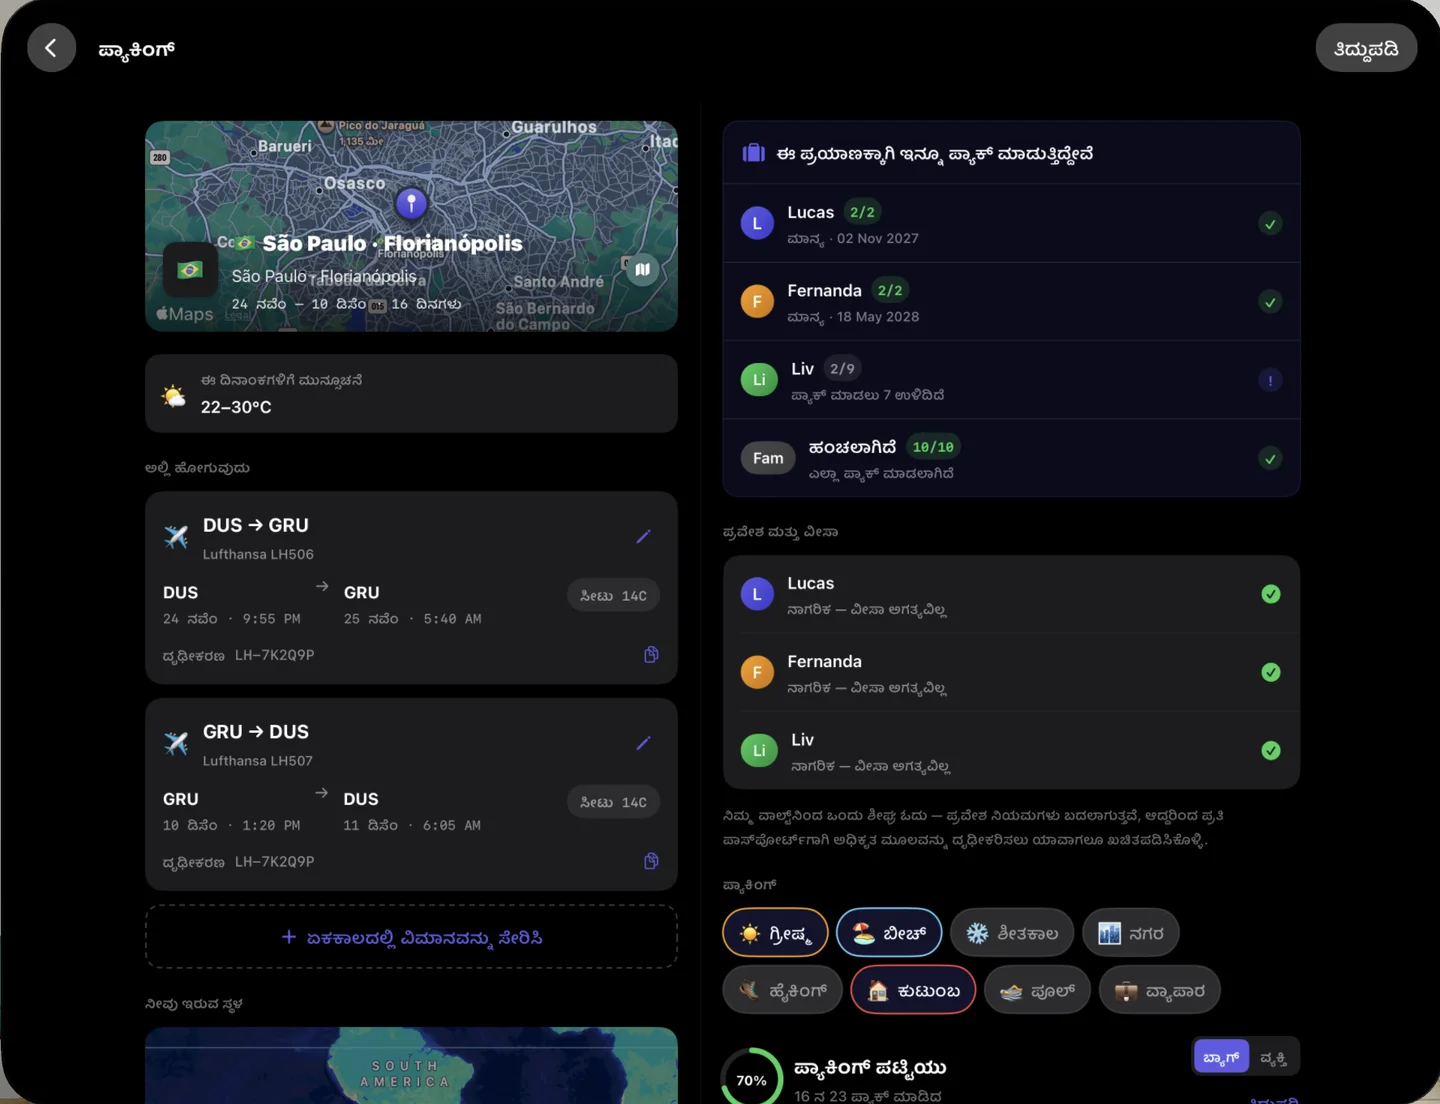Toggle the hiking packing chip
This screenshot has height=1104, width=1440.
(782, 990)
